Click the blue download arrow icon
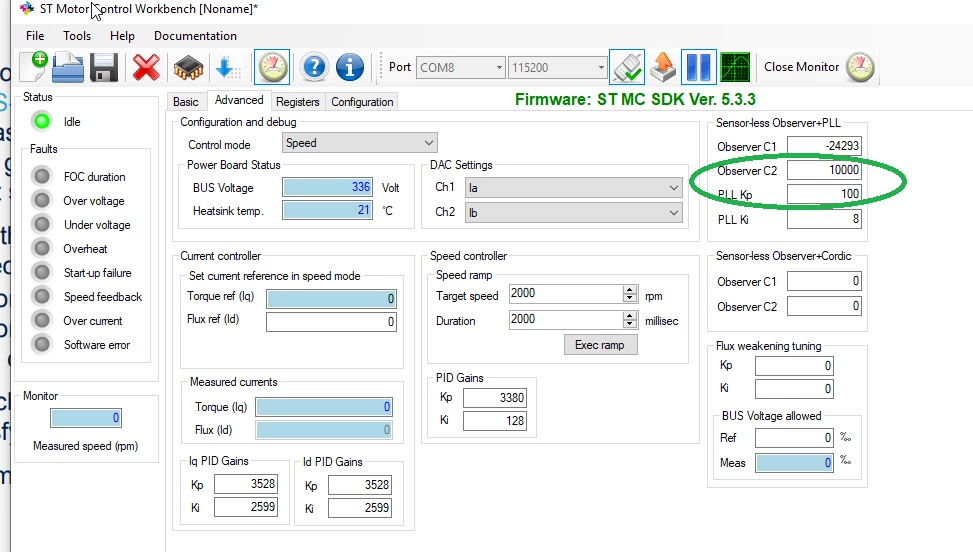The height and width of the screenshot is (552, 973). tap(227, 68)
